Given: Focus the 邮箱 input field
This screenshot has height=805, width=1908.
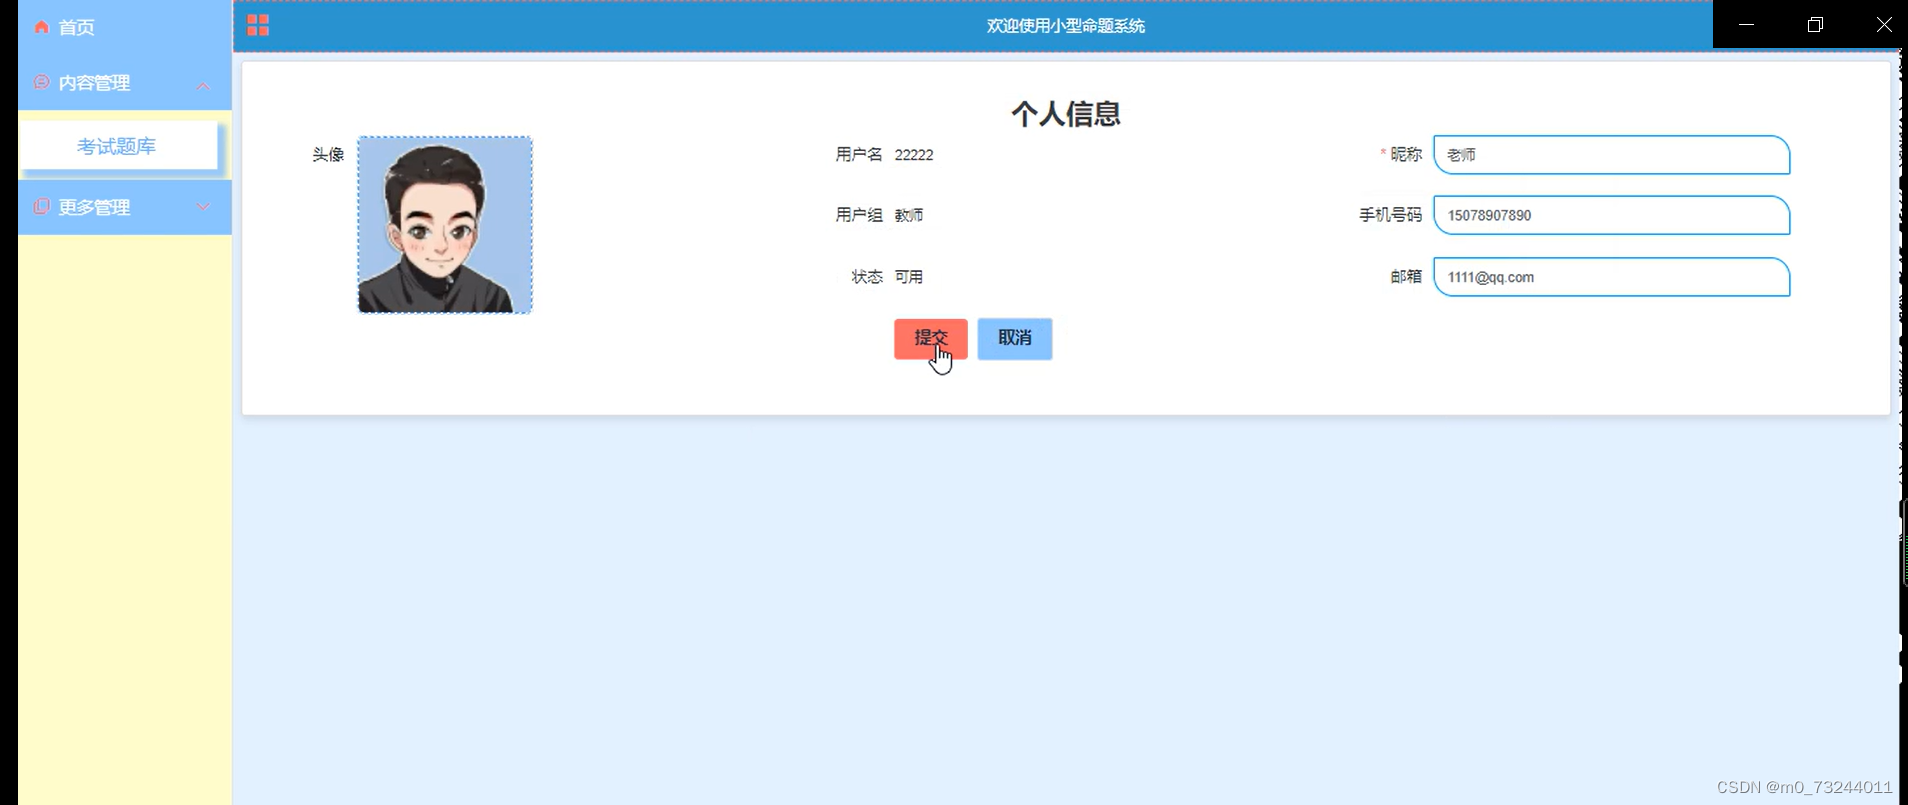Looking at the screenshot, I should [x=1612, y=277].
